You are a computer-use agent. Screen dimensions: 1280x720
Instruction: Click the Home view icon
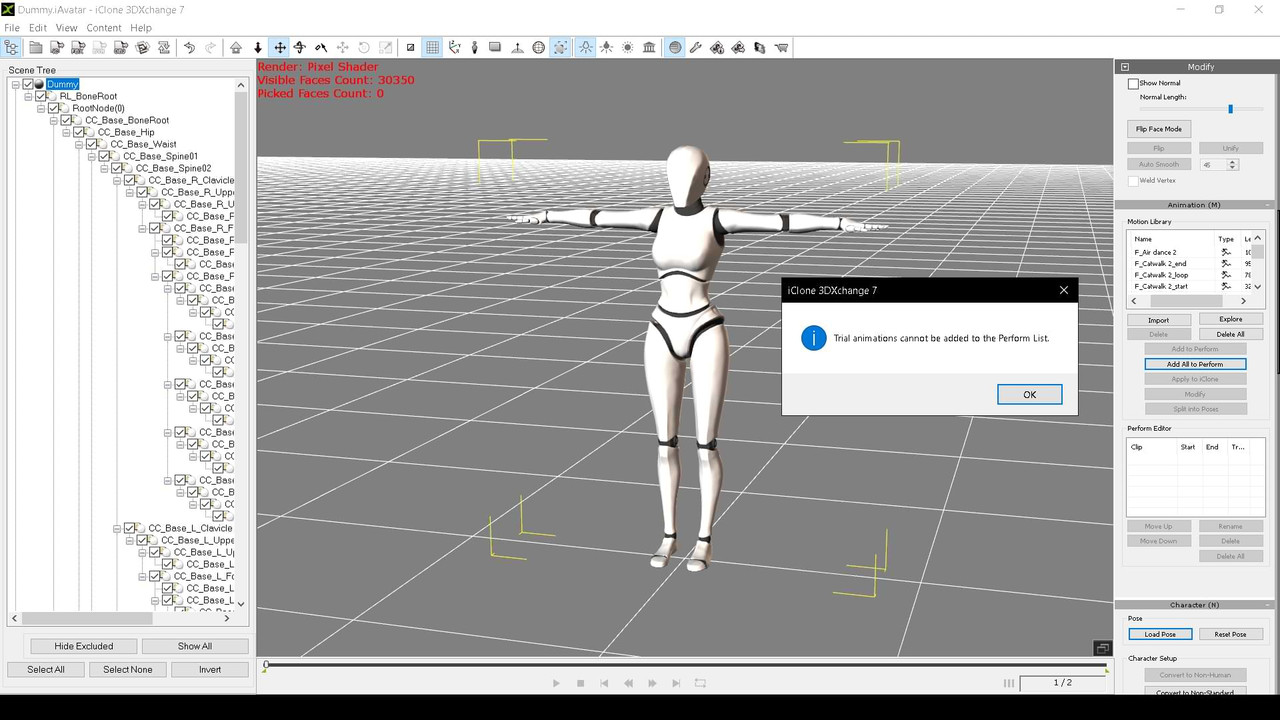click(236, 47)
